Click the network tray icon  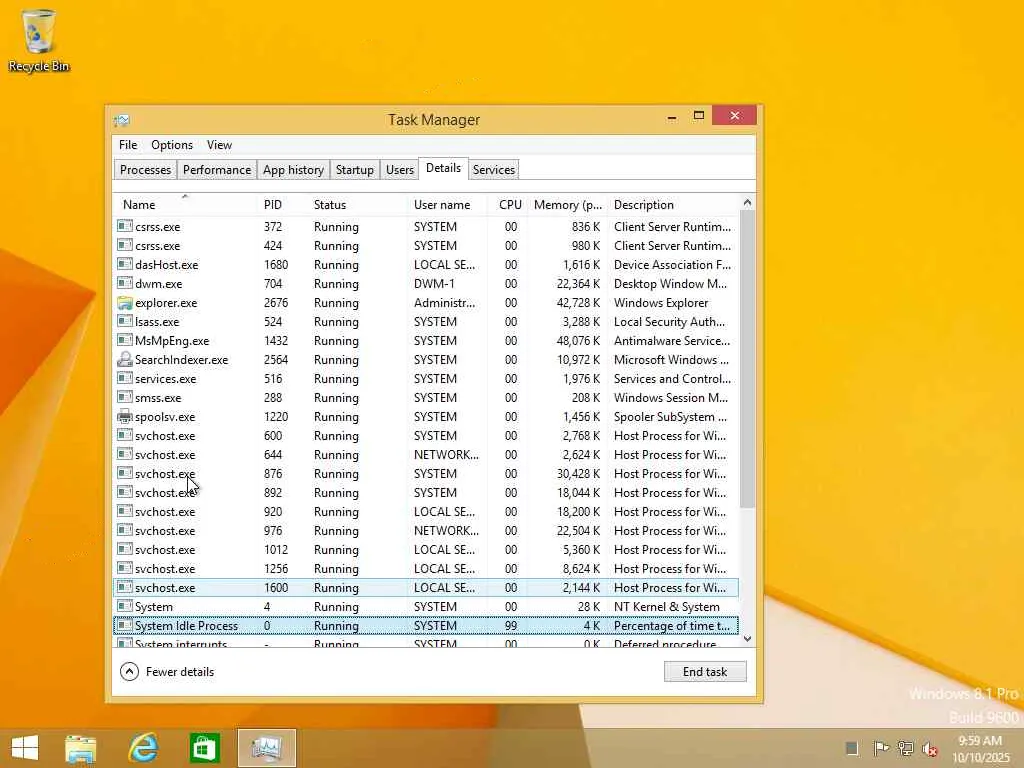tap(905, 748)
